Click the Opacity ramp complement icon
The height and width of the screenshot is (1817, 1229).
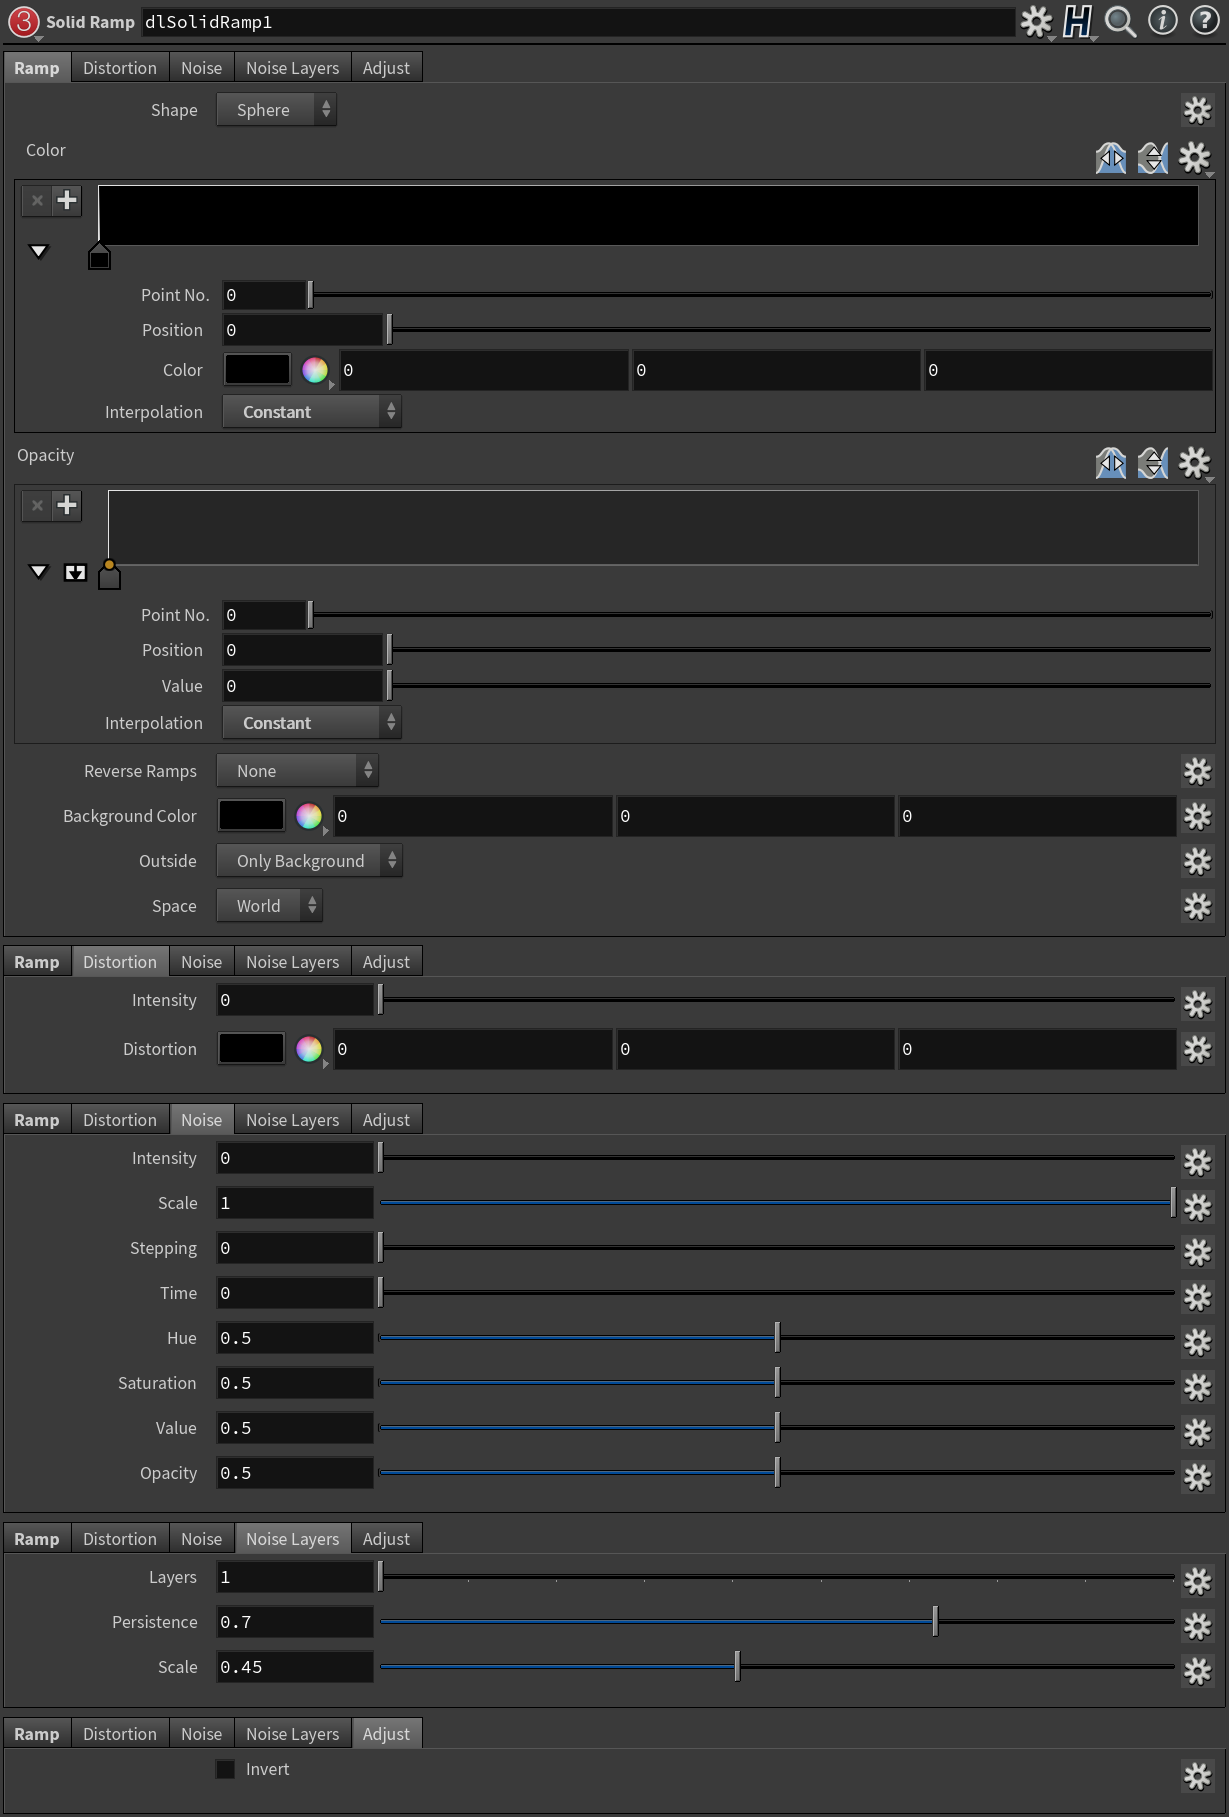coord(1152,463)
